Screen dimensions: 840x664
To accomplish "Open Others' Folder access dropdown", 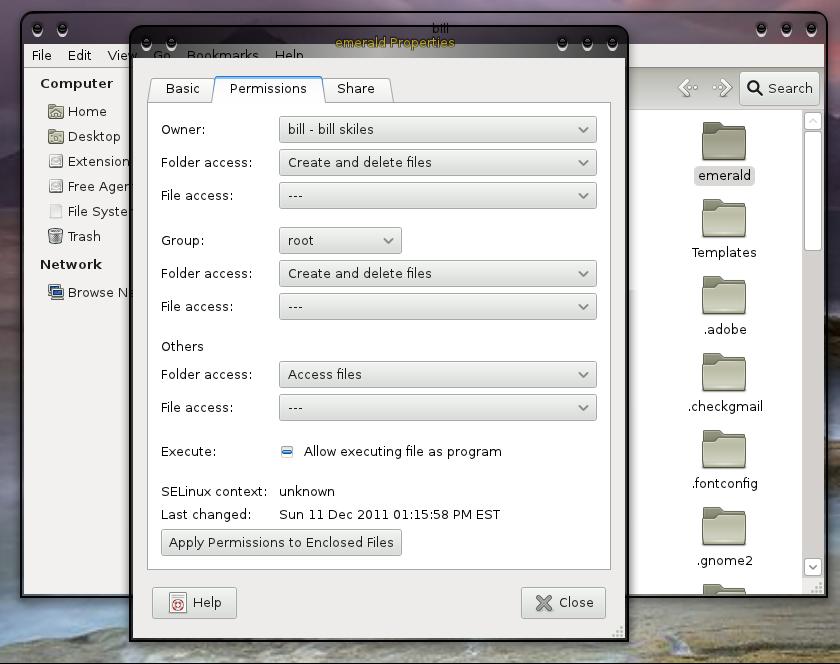I will click(x=438, y=374).
